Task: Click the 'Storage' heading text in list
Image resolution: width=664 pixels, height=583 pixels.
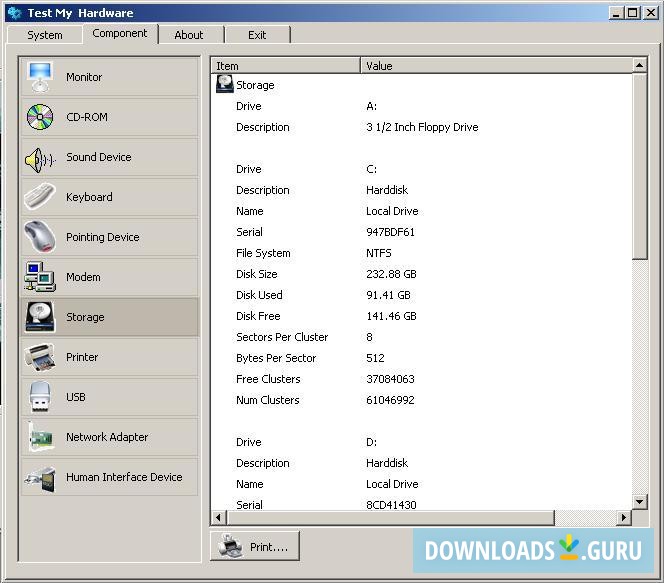Action: coord(255,86)
